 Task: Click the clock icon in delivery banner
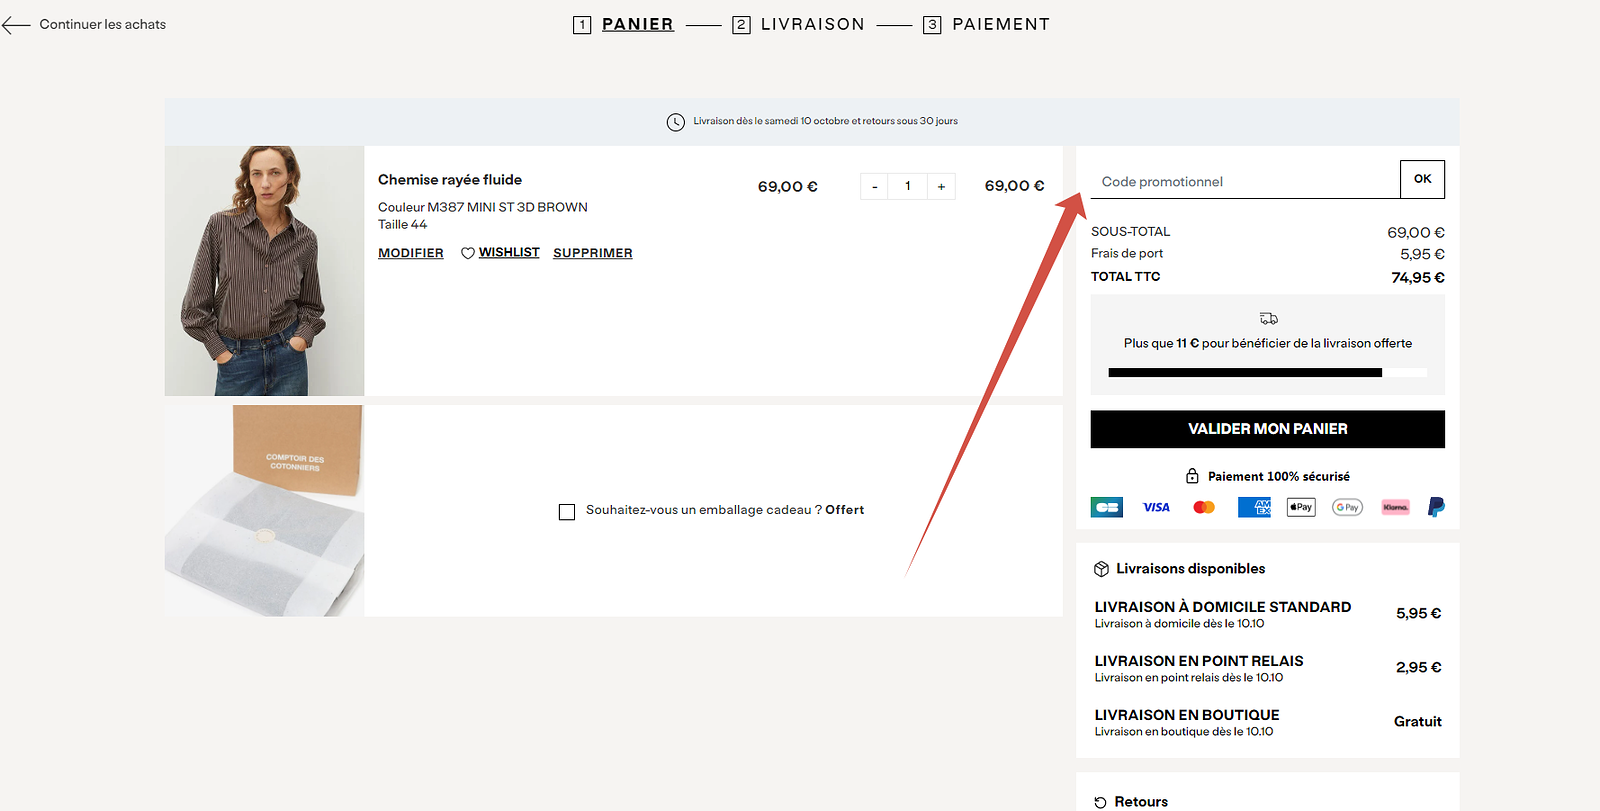(x=676, y=122)
